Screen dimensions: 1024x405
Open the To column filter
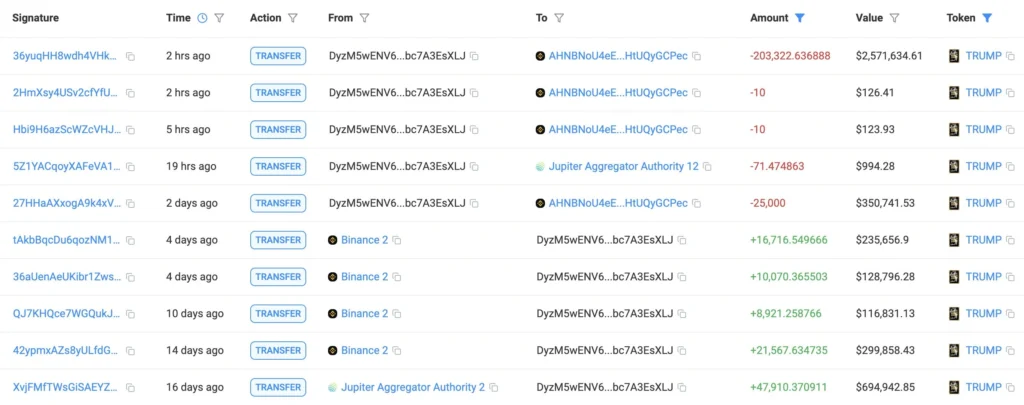click(559, 18)
